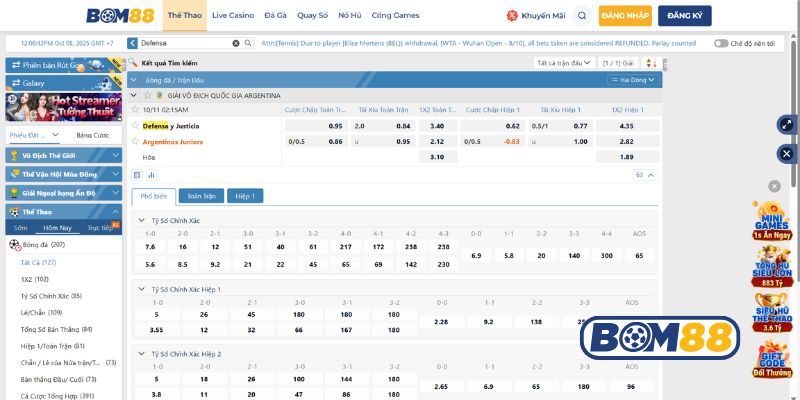Select the Thể Thao top menu
This screenshot has width=800, height=400.
185,15
